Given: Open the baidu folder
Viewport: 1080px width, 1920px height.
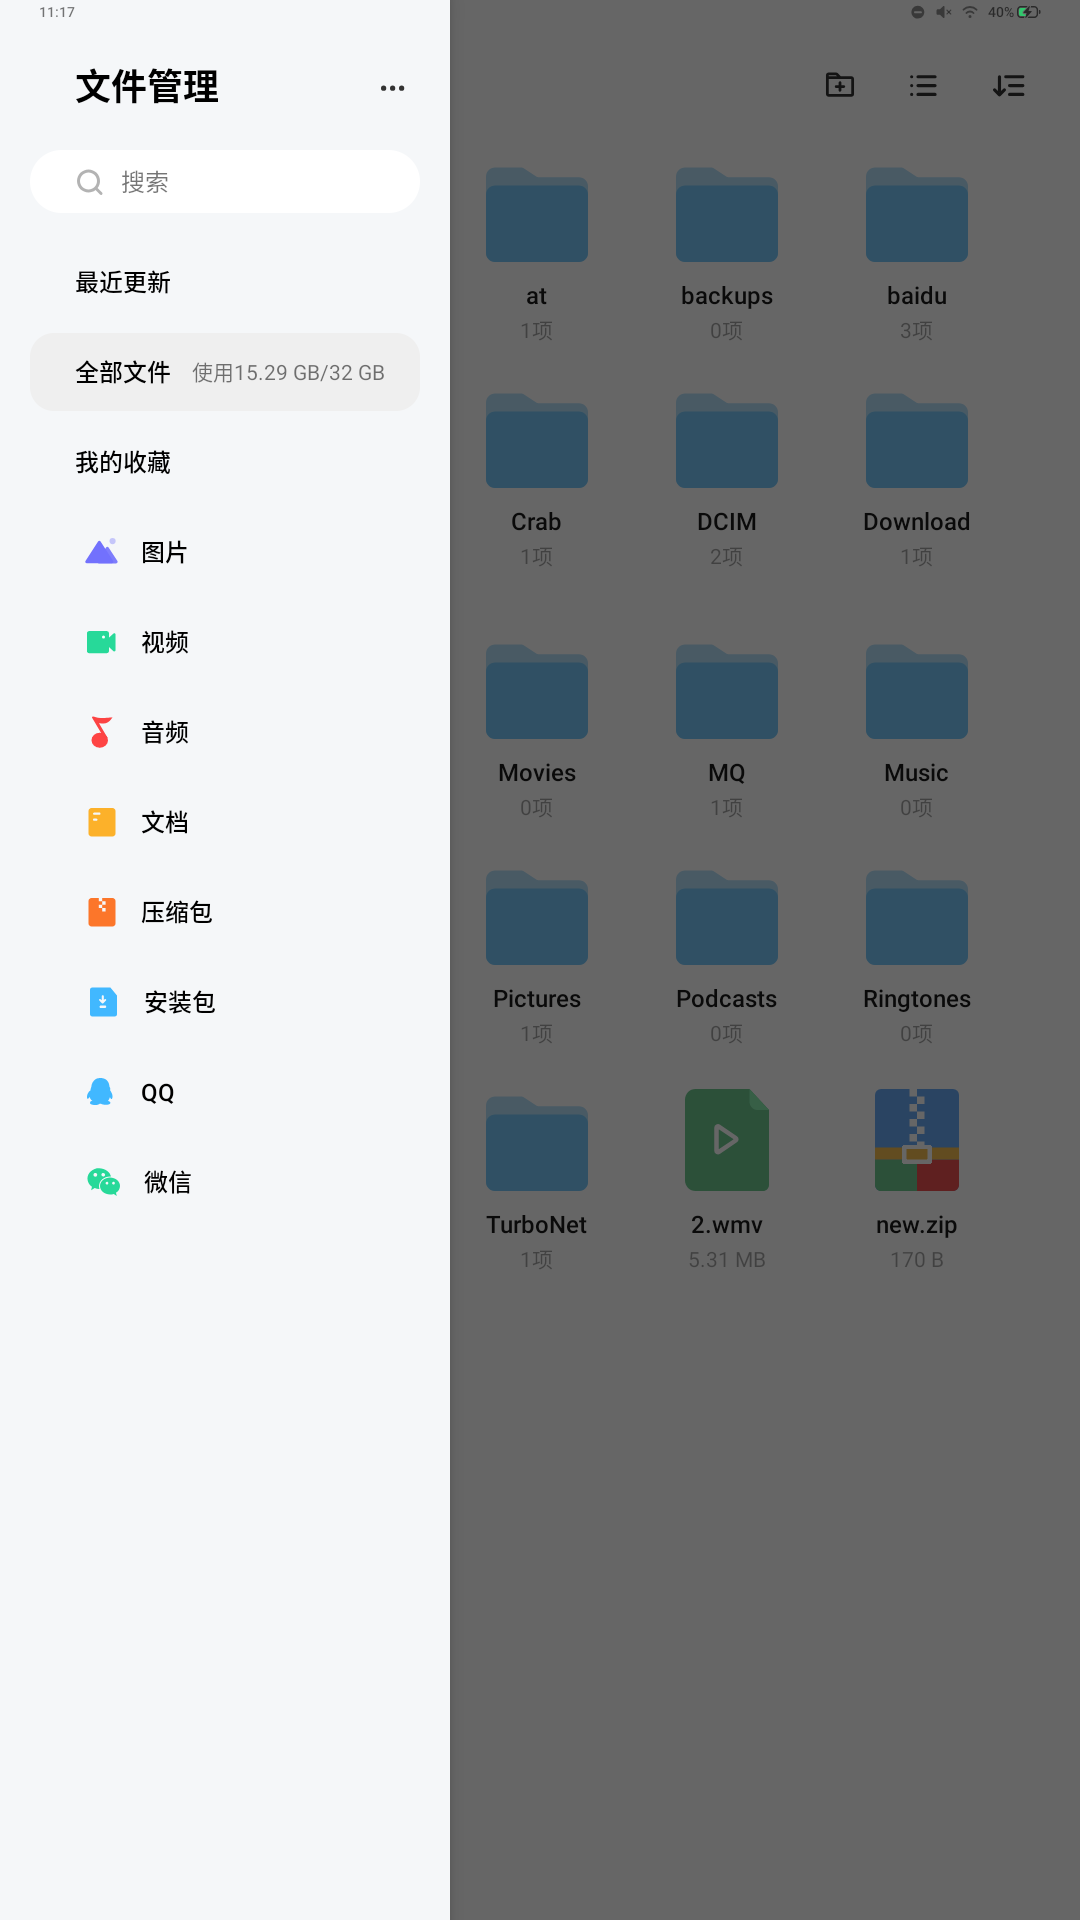Looking at the screenshot, I should pyautogui.click(x=917, y=215).
